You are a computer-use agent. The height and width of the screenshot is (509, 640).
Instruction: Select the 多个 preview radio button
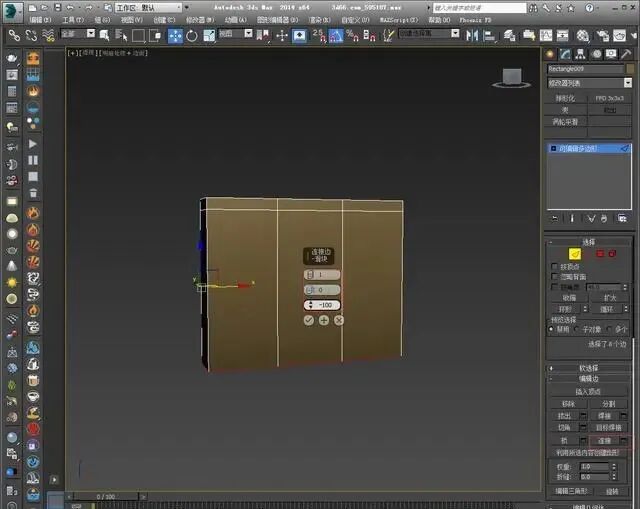(609, 329)
